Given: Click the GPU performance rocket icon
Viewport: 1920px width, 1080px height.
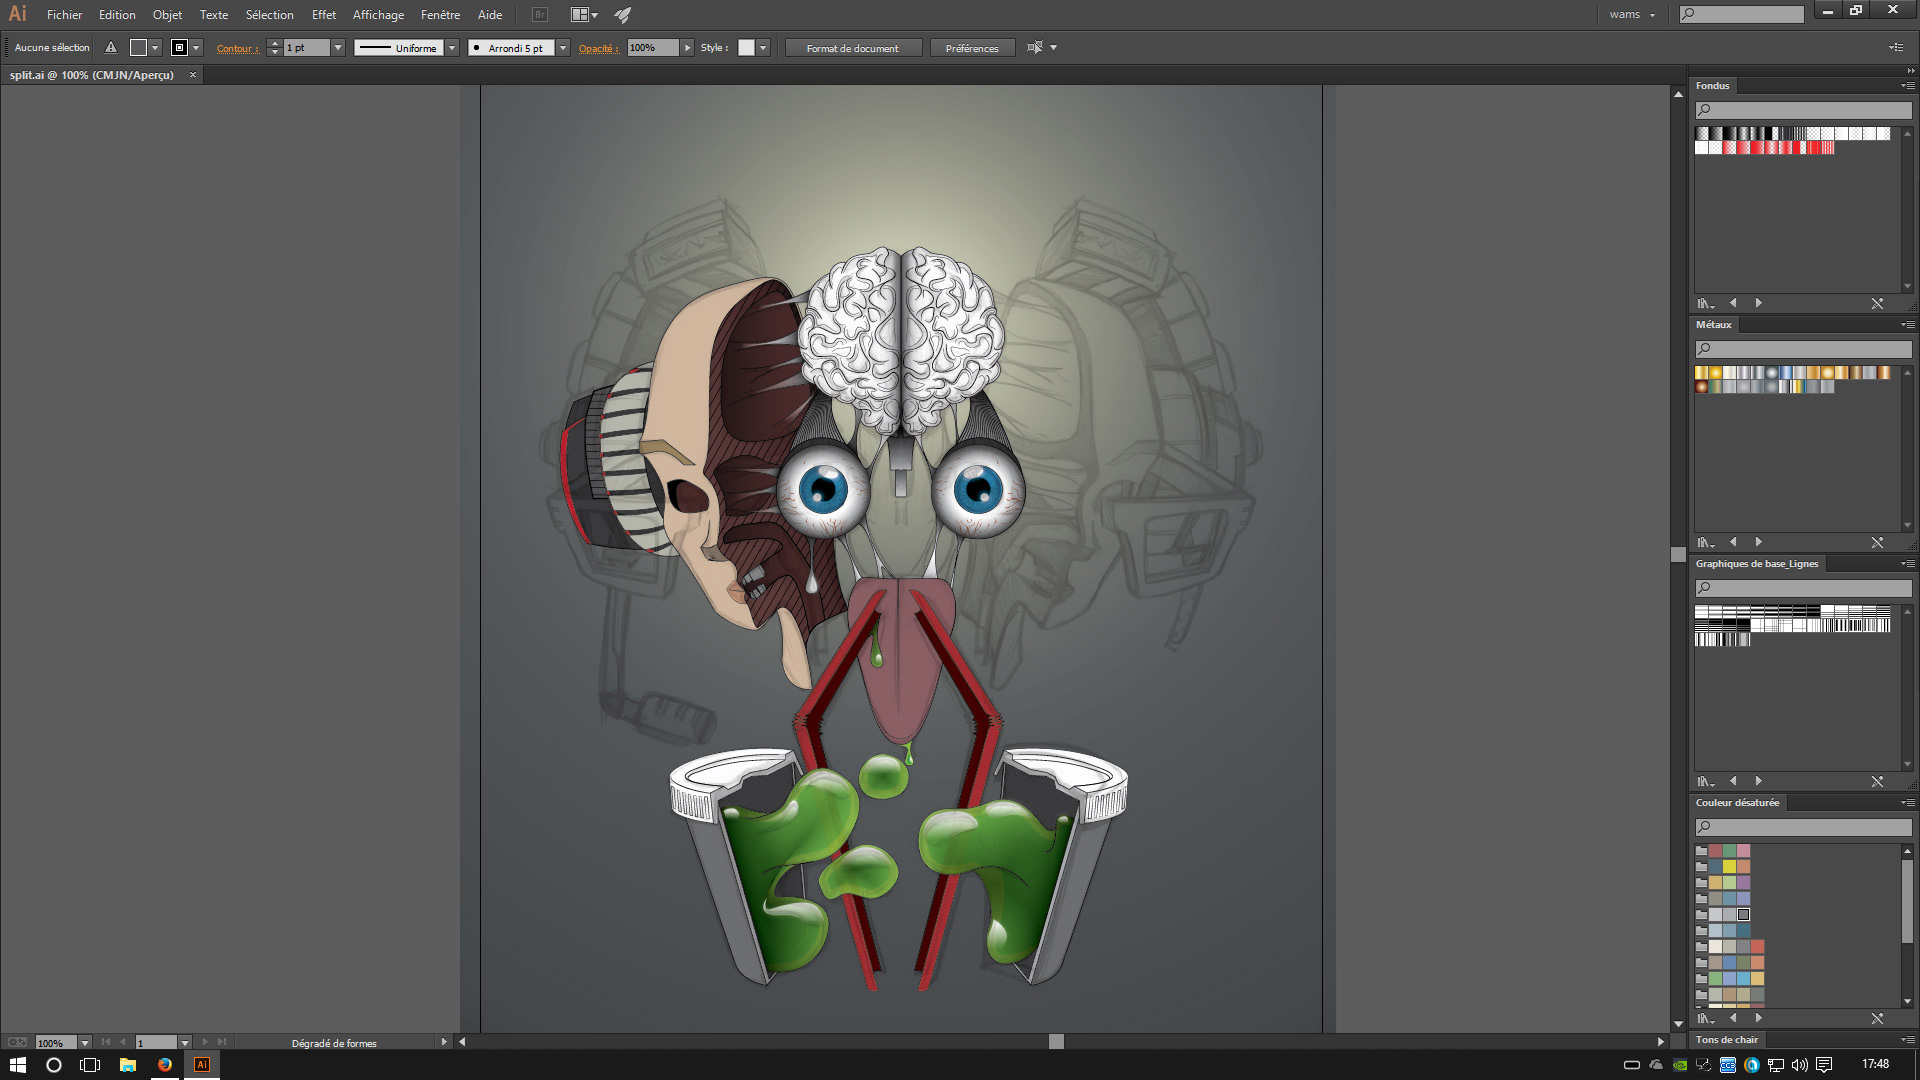Looking at the screenshot, I should (623, 15).
